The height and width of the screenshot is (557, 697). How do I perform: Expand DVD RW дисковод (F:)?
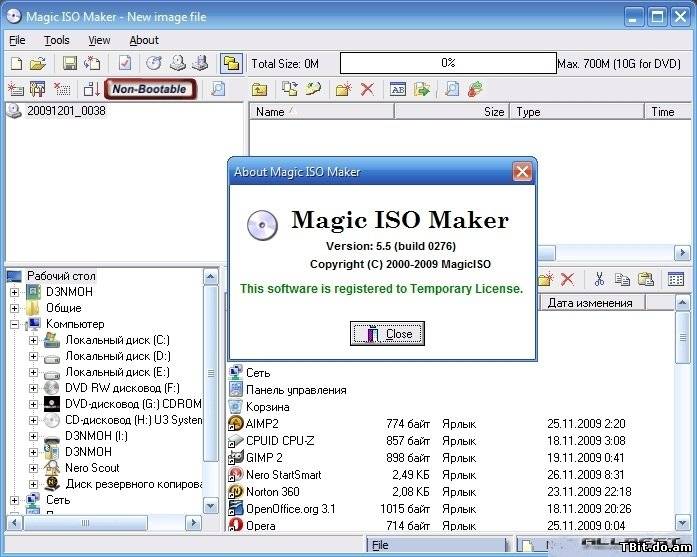[x=33, y=389]
